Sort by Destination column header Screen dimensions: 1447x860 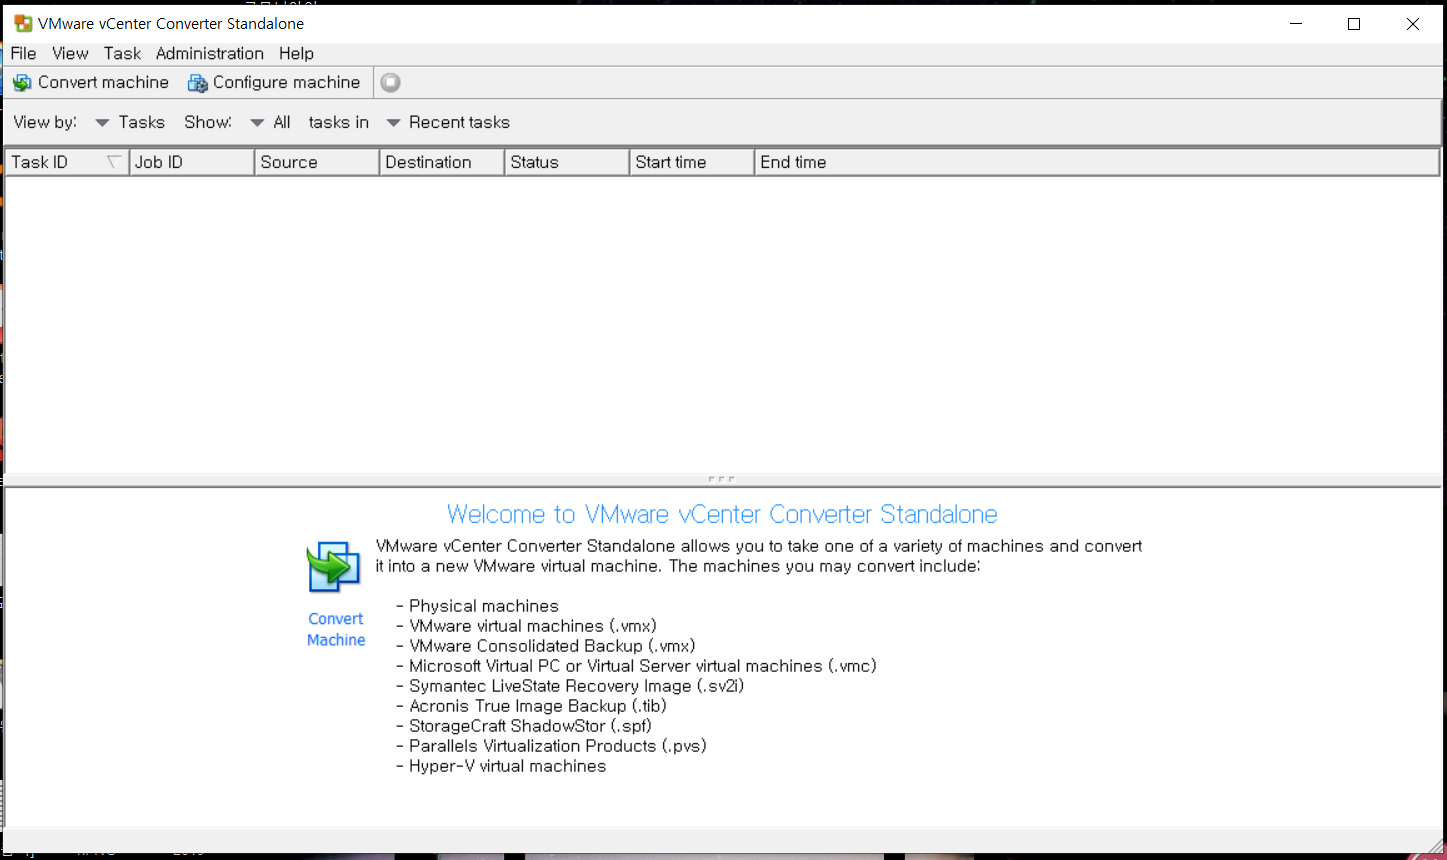tap(442, 162)
